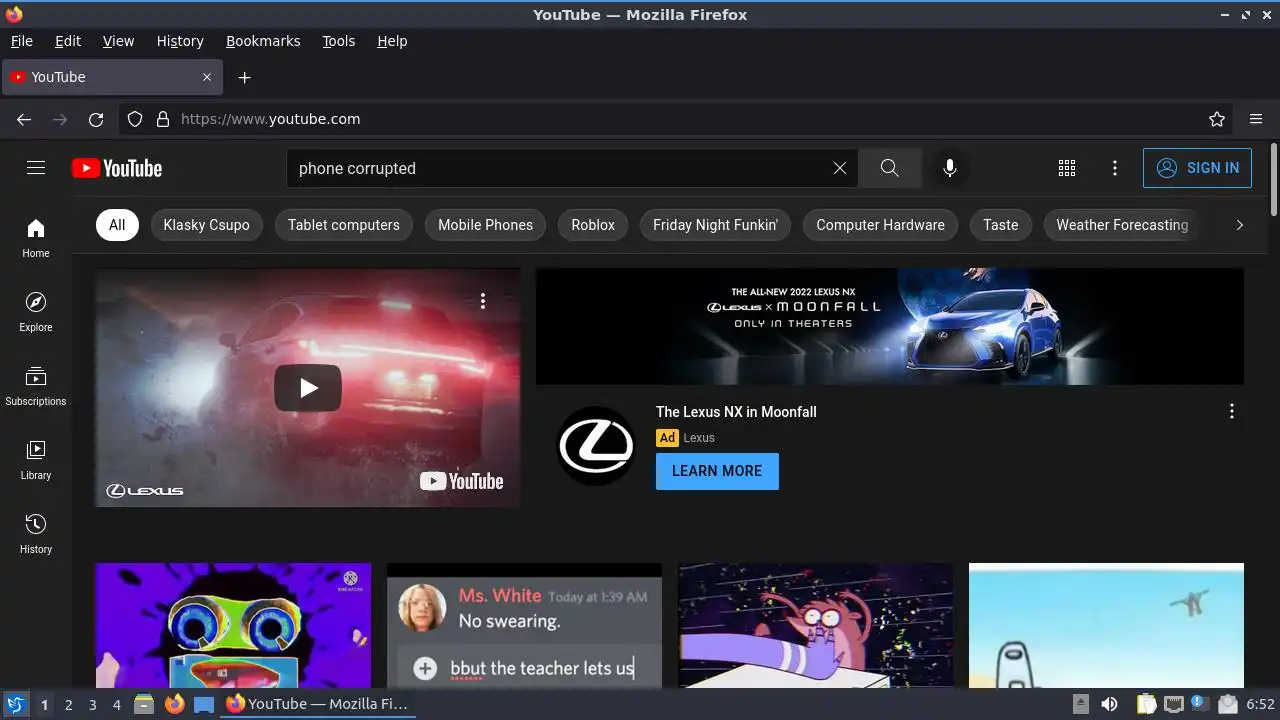
Task: Click the search magnifier button
Action: (890, 168)
